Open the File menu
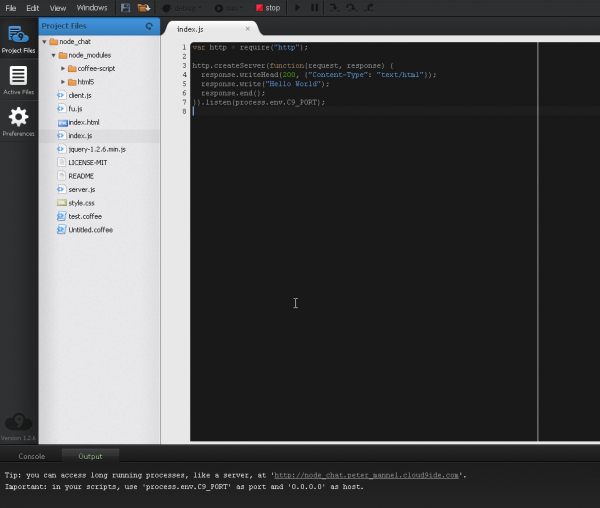Screen dimensions: 600x508 tap(11, 8)
